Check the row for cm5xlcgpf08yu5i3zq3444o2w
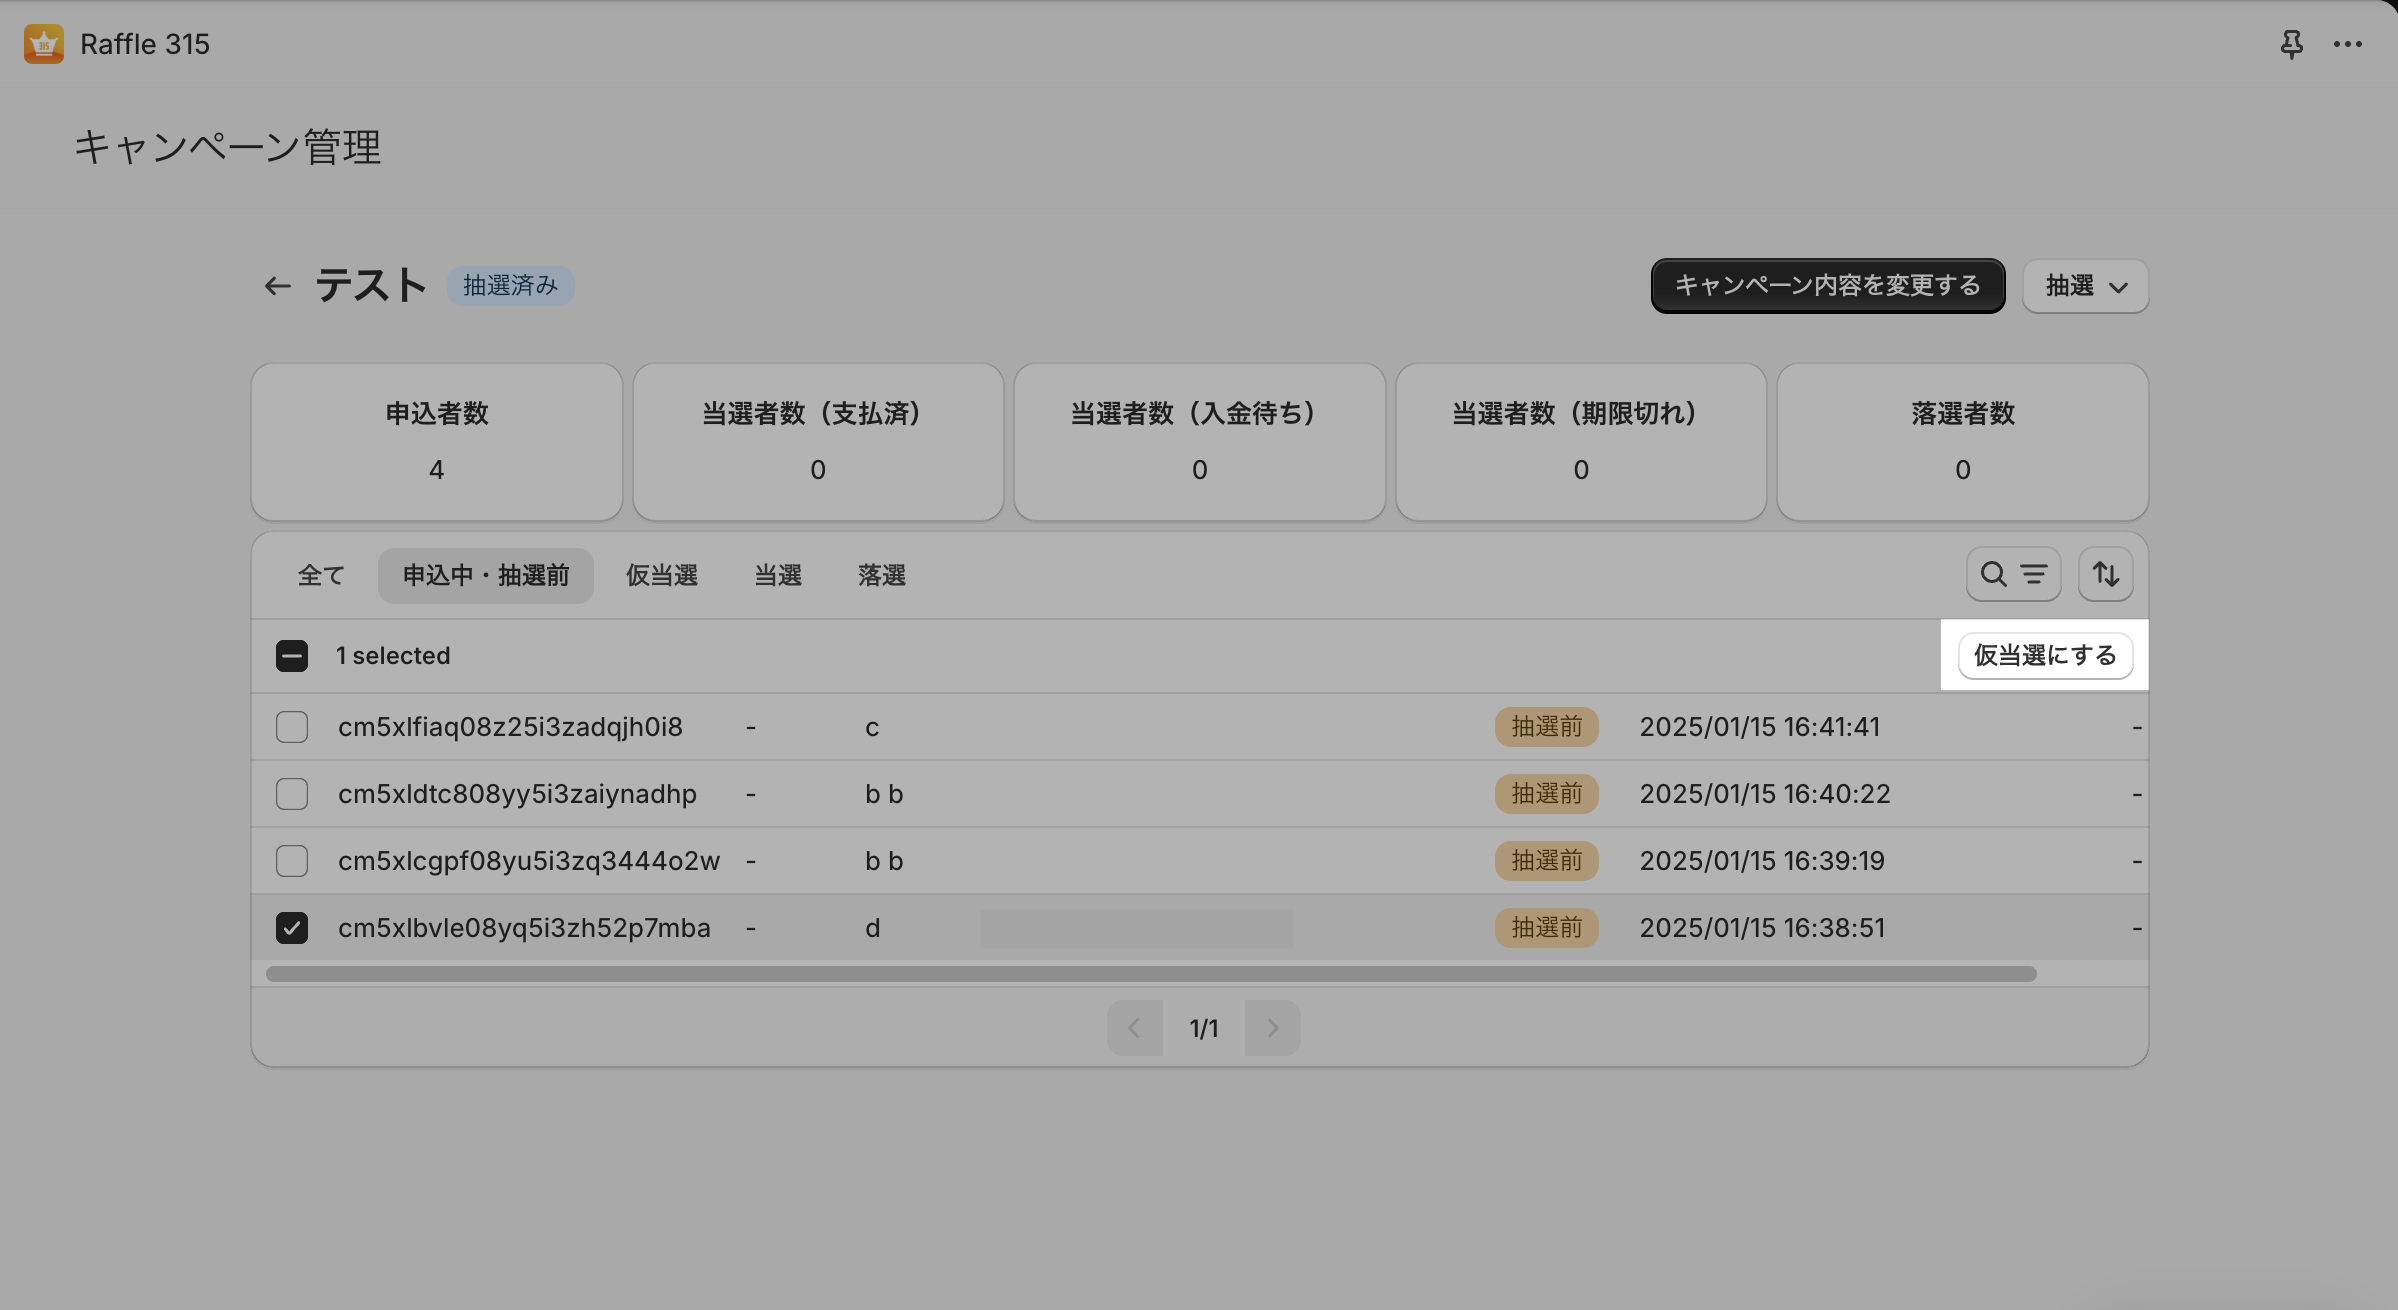This screenshot has width=2398, height=1310. click(x=292, y=861)
